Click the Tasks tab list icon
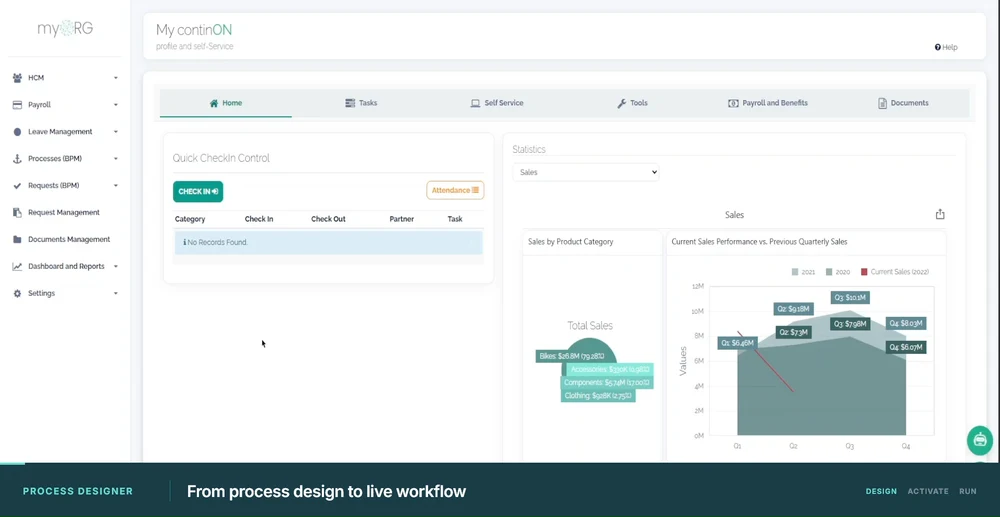Viewport: 1000px width, 517px height. click(350, 103)
